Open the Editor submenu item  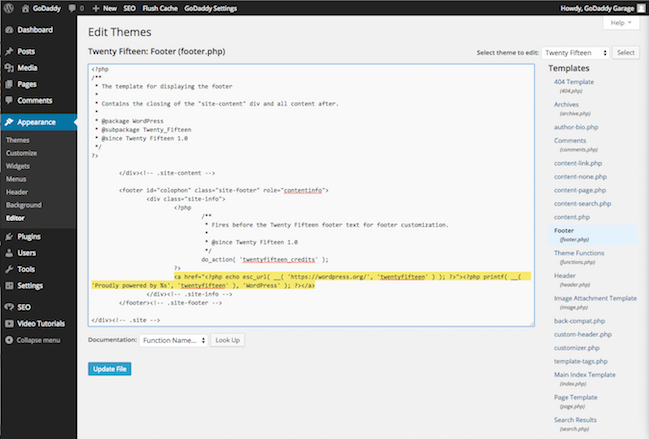click(15, 218)
